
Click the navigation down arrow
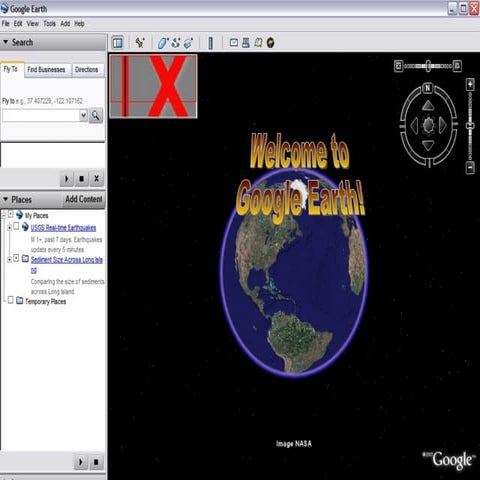click(428, 145)
